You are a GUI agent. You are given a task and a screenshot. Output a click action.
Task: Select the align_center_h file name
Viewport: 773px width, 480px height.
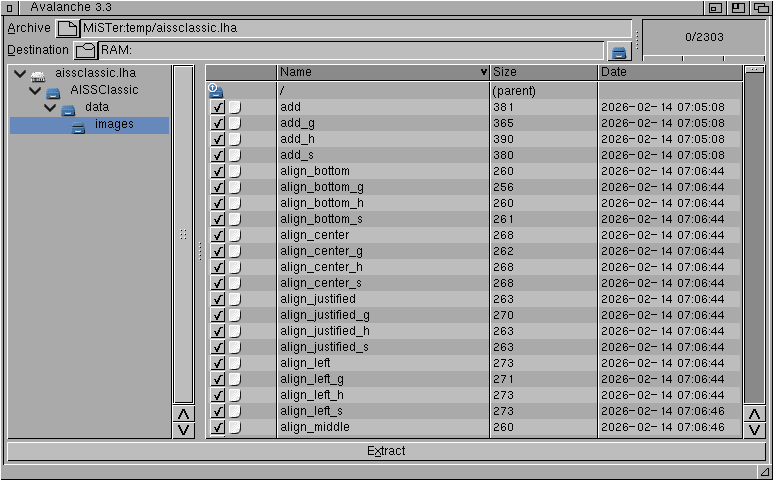click(321, 267)
